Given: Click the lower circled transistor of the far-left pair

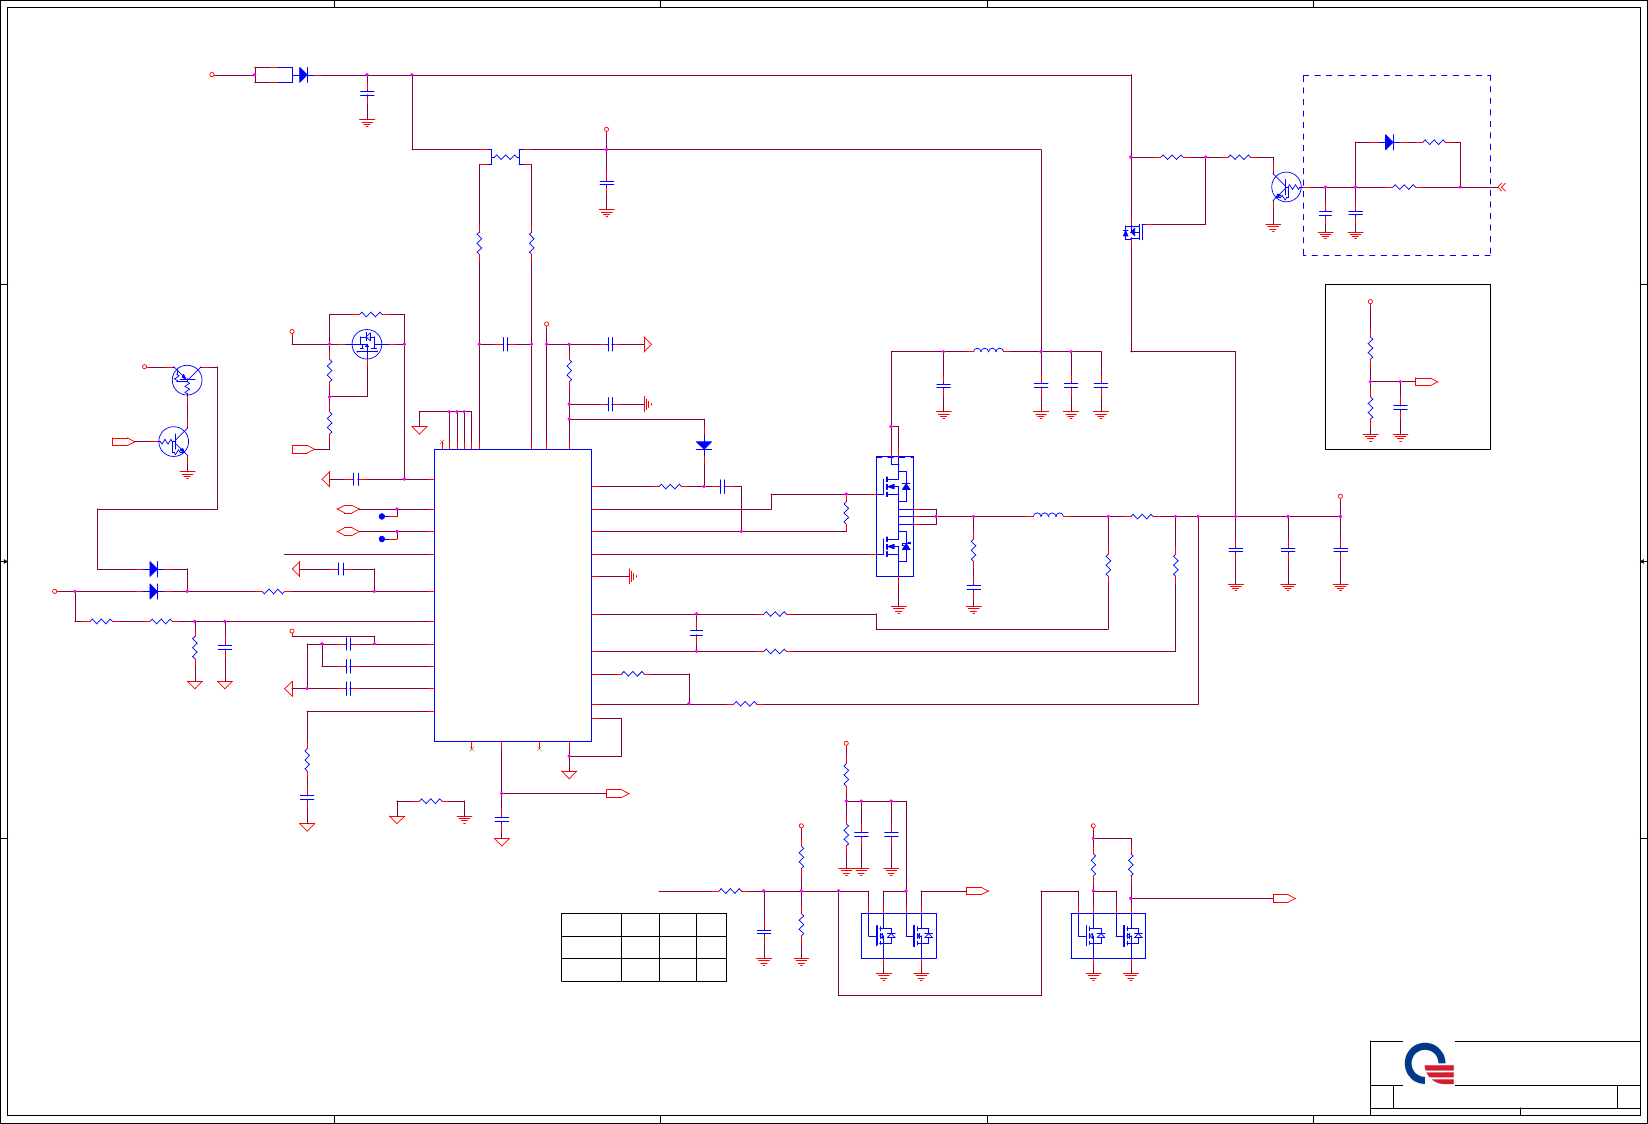Looking at the screenshot, I should point(174,441).
